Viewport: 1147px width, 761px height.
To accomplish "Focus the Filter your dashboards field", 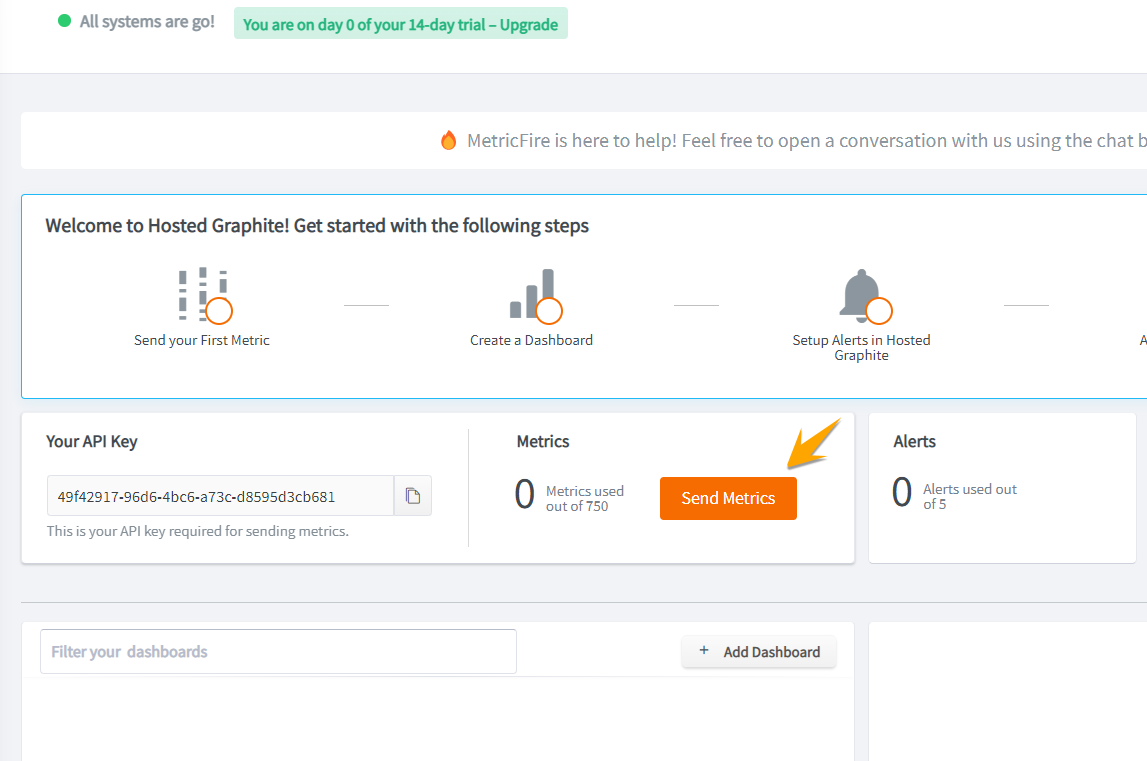I will 278,651.
